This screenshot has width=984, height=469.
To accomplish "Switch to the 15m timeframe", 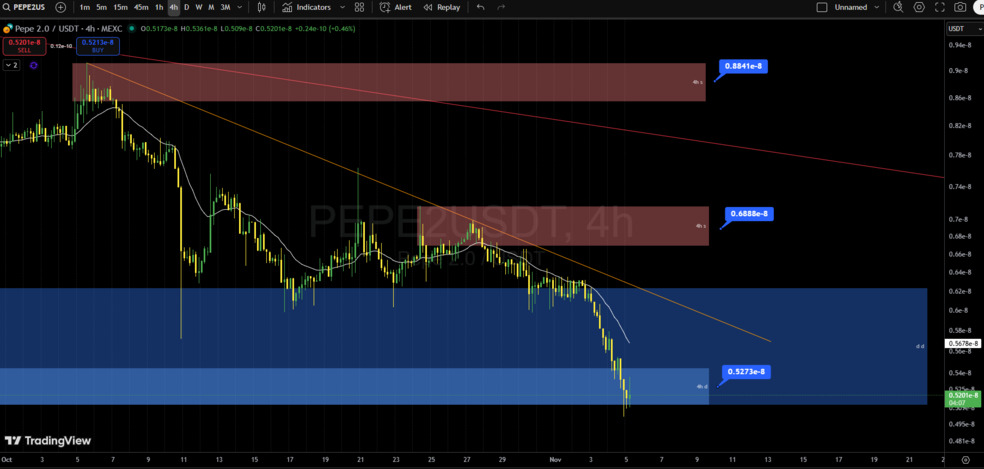I will (x=120, y=7).
